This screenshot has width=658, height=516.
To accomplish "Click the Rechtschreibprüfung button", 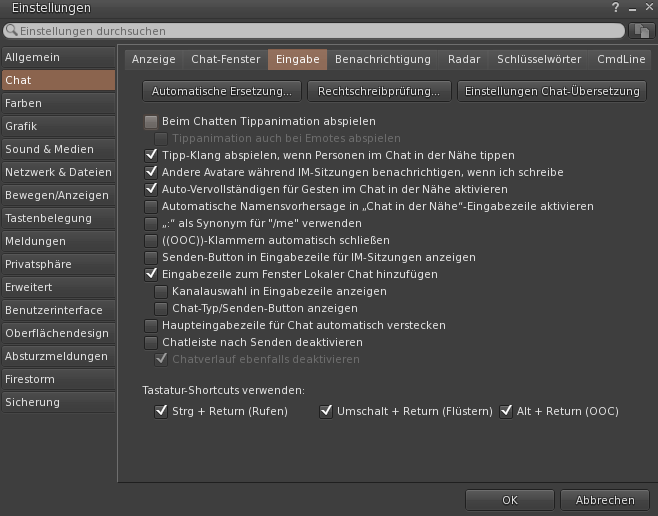I will (x=379, y=91).
